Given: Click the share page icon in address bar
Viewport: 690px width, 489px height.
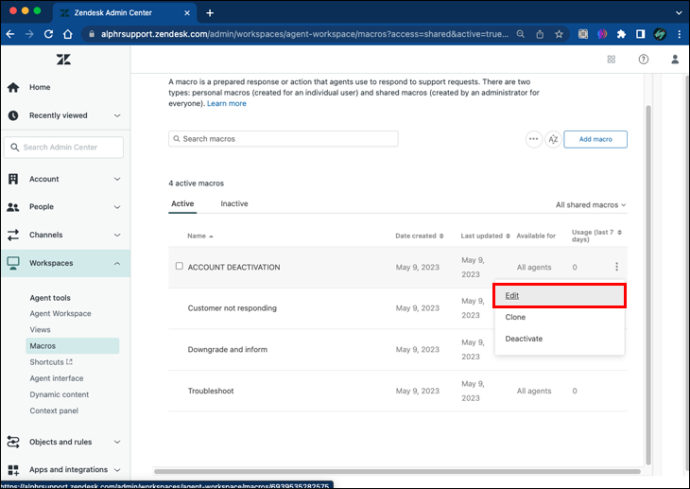Looking at the screenshot, I should pos(540,34).
